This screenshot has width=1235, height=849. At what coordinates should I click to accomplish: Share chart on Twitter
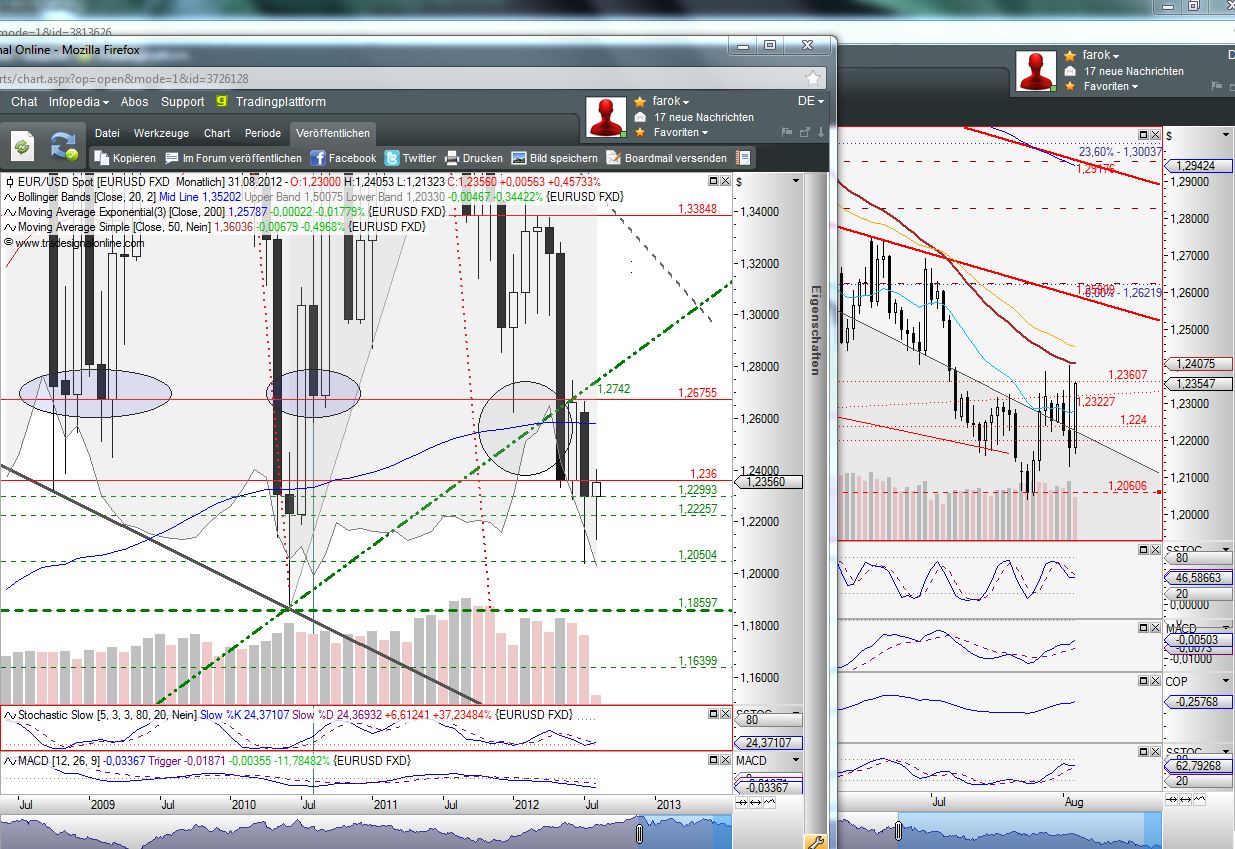410,158
